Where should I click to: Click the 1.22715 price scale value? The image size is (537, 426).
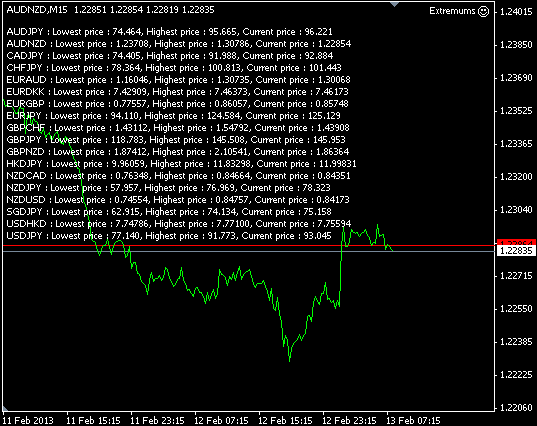(x=516, y=276)
